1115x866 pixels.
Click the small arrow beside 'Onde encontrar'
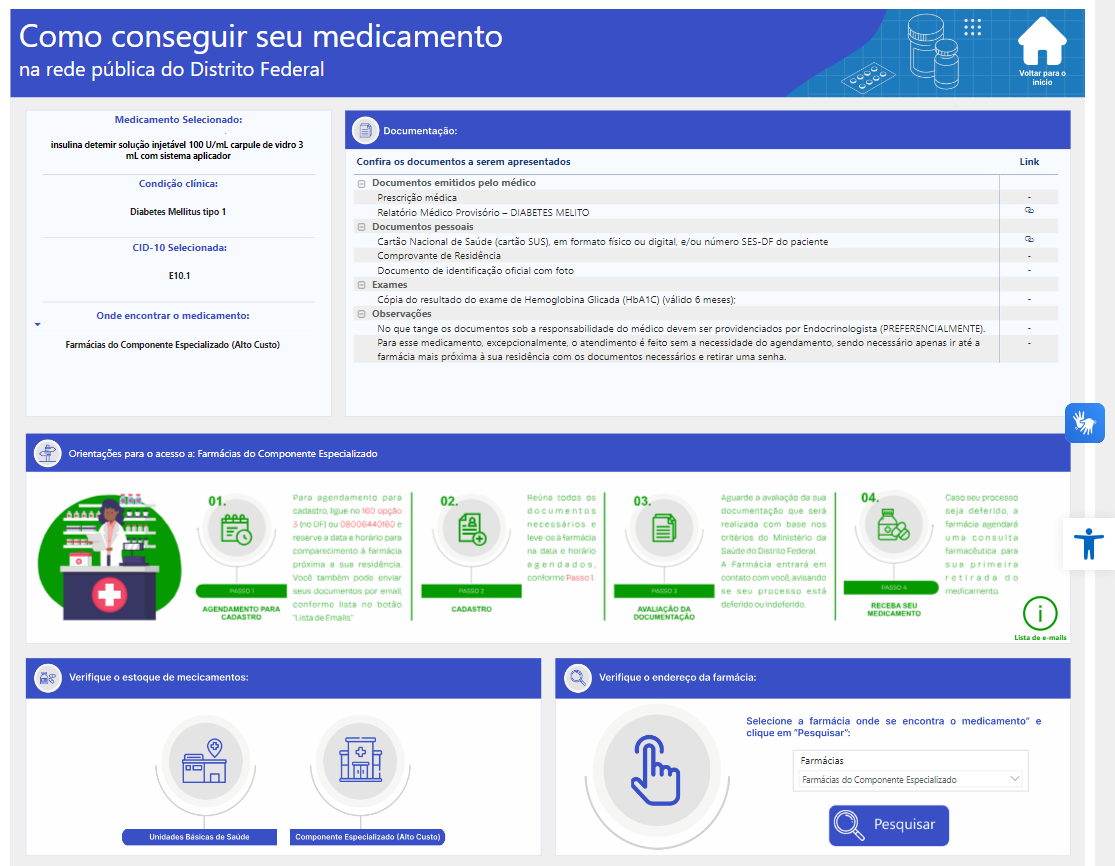click(38, 324)
